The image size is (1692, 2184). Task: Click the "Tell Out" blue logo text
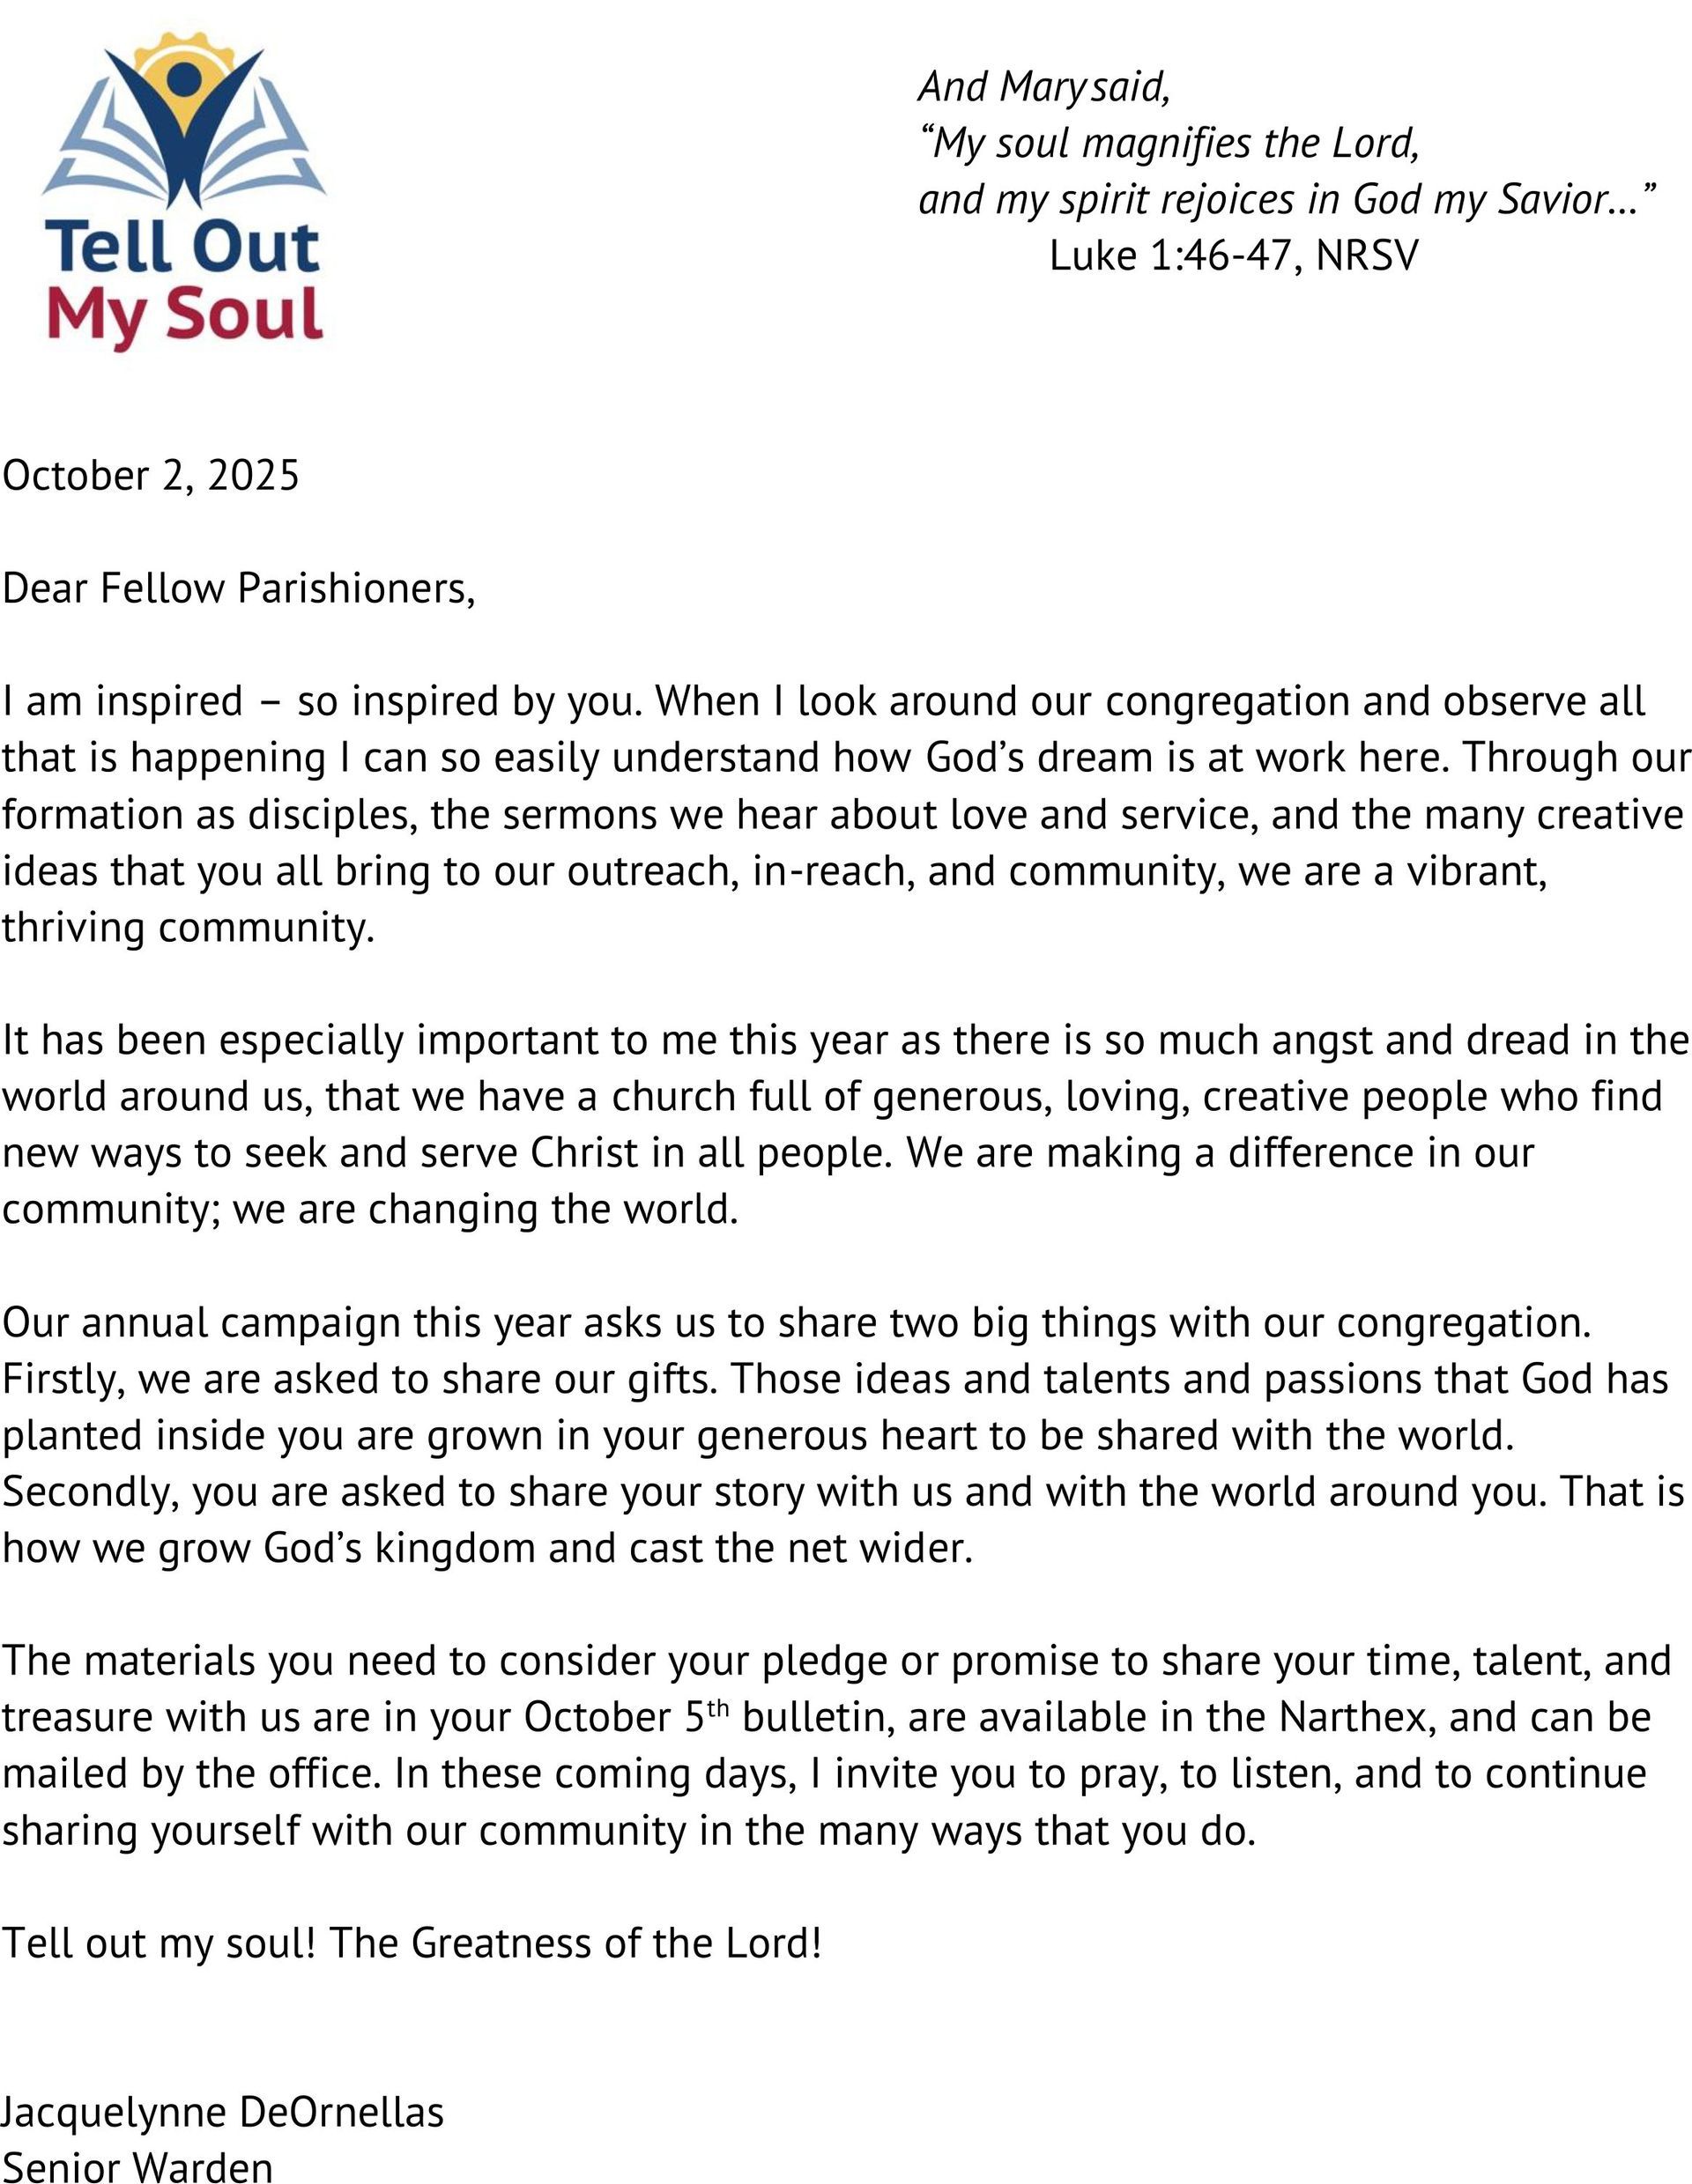tap(183, 247)
